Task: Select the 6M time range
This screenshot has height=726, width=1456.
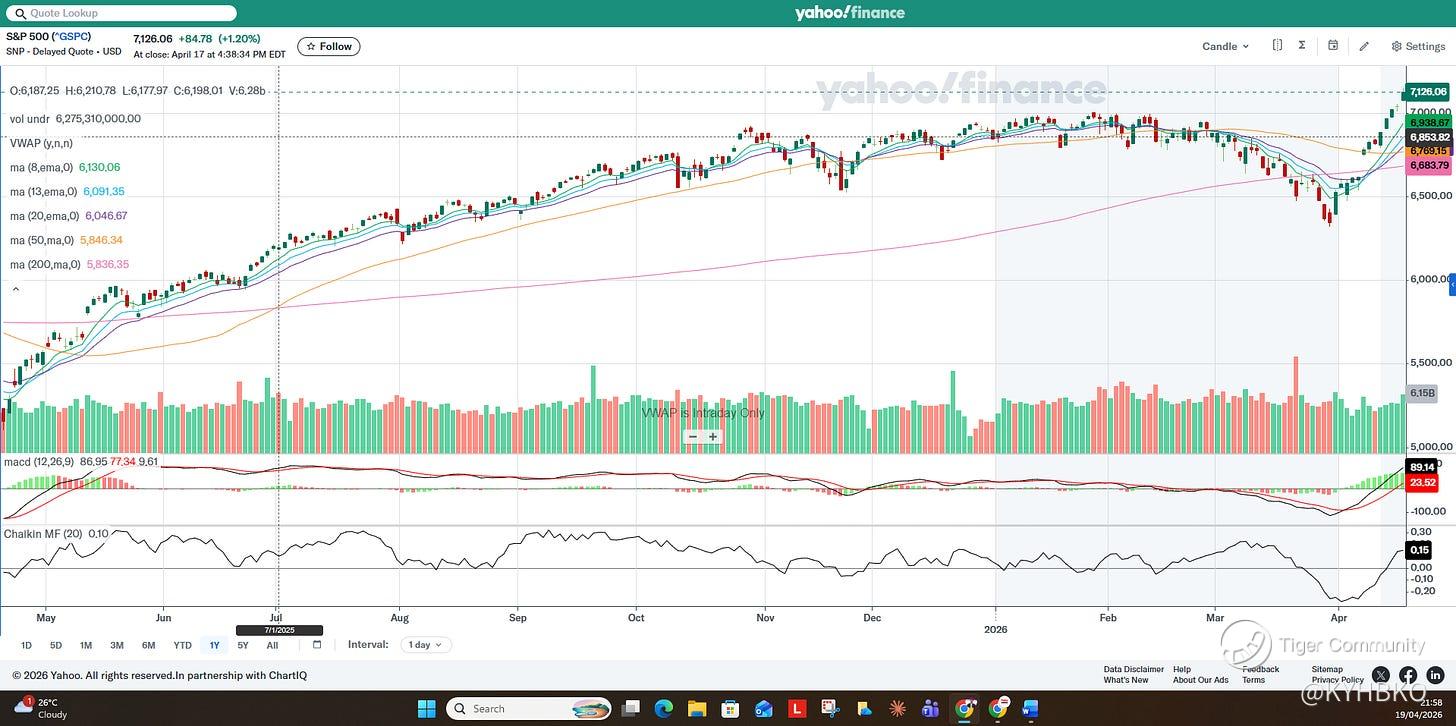Action: (148, 645)
